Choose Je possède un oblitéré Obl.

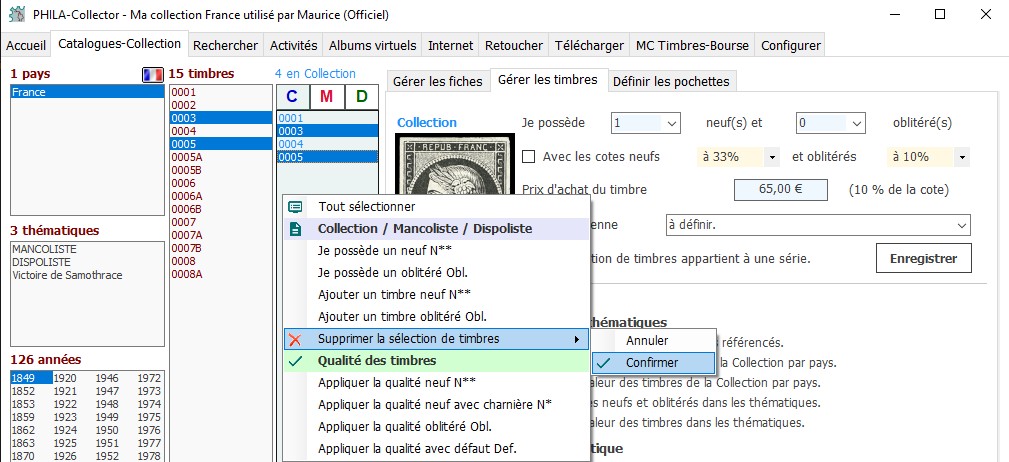(x=436, y=272)
